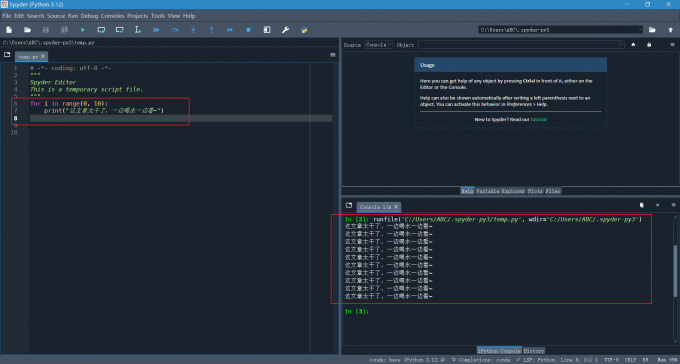Toggle the Help pane lock icon
This screenshot has width=680, height=364.
coord(649,45)
